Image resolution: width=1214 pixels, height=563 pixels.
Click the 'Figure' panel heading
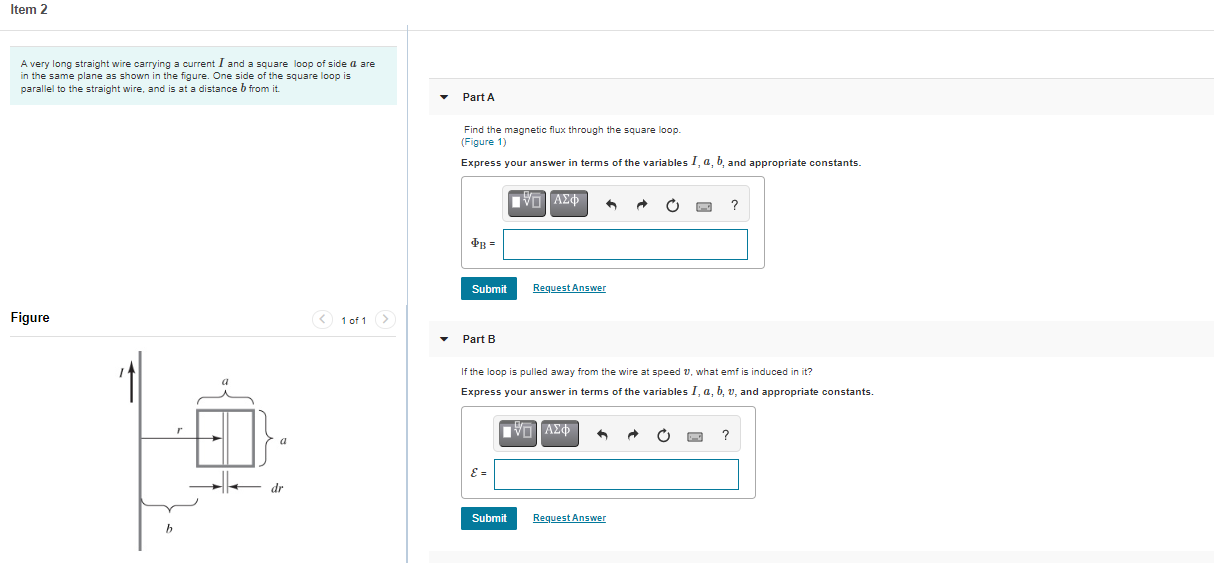pyautogui.click(x=30, y=318)
